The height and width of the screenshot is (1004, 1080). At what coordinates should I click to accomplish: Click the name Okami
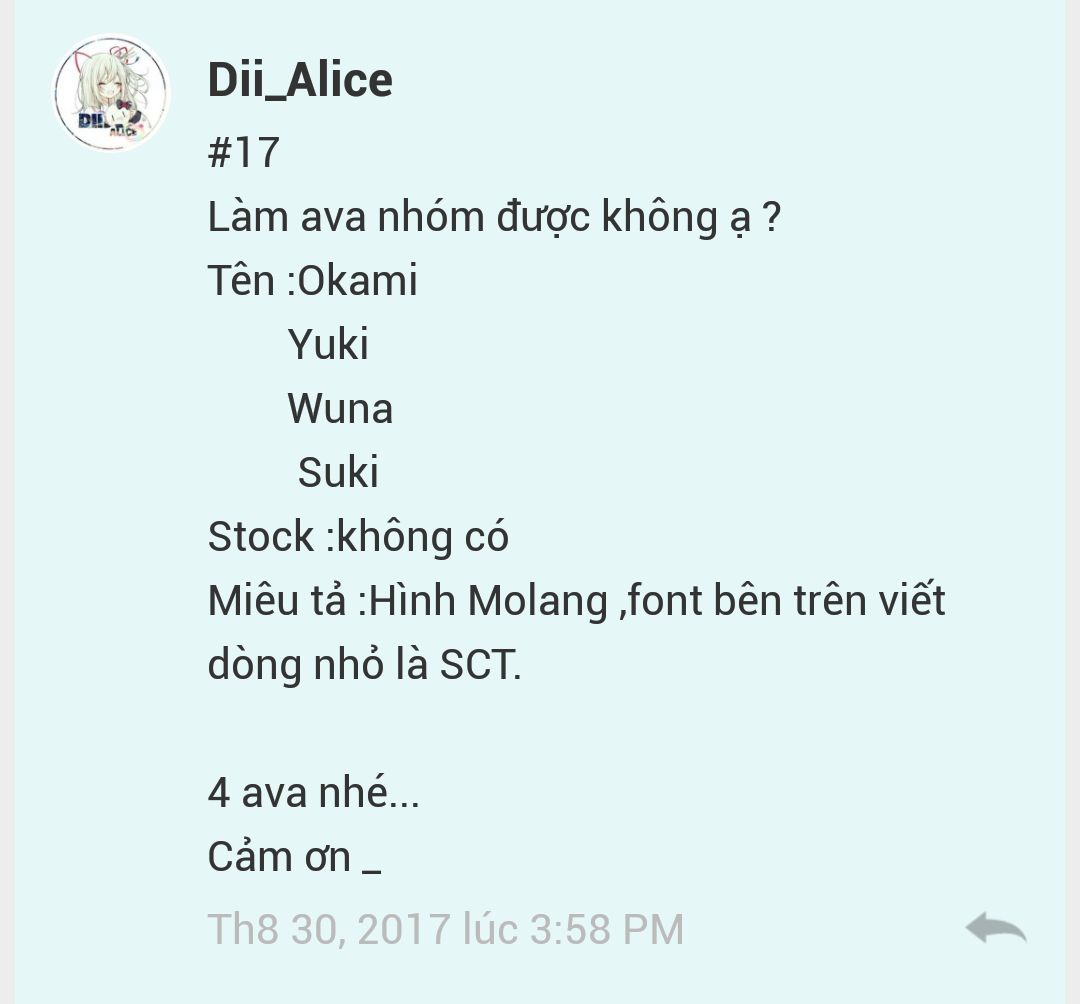[357, 281]
